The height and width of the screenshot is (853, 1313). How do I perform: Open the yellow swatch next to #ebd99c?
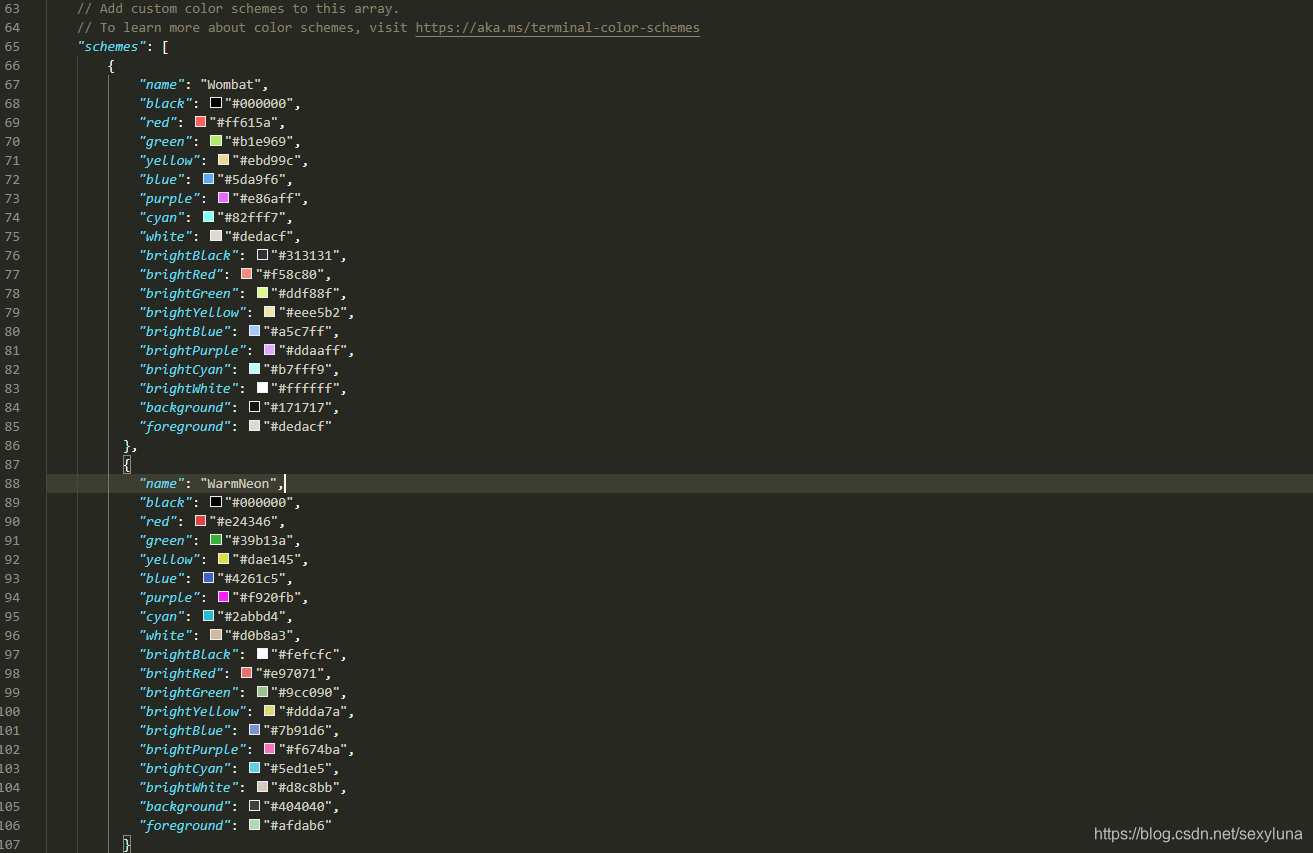(x=223, y=160)
